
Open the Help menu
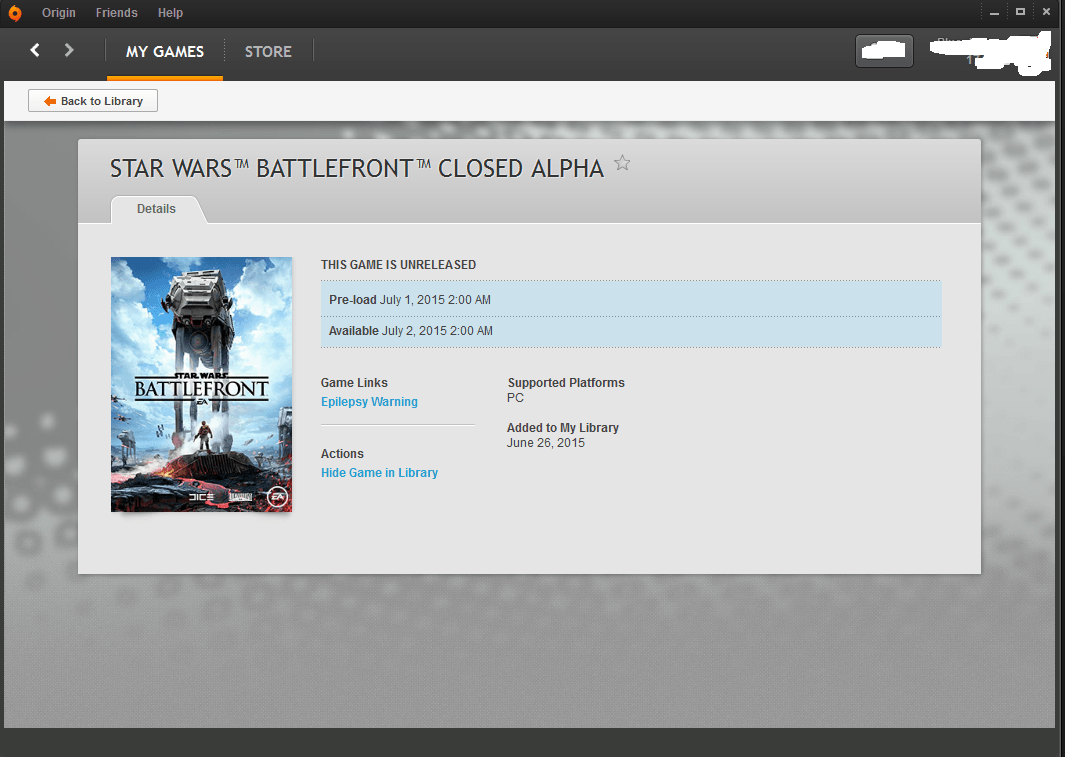(x=170, y=13)
